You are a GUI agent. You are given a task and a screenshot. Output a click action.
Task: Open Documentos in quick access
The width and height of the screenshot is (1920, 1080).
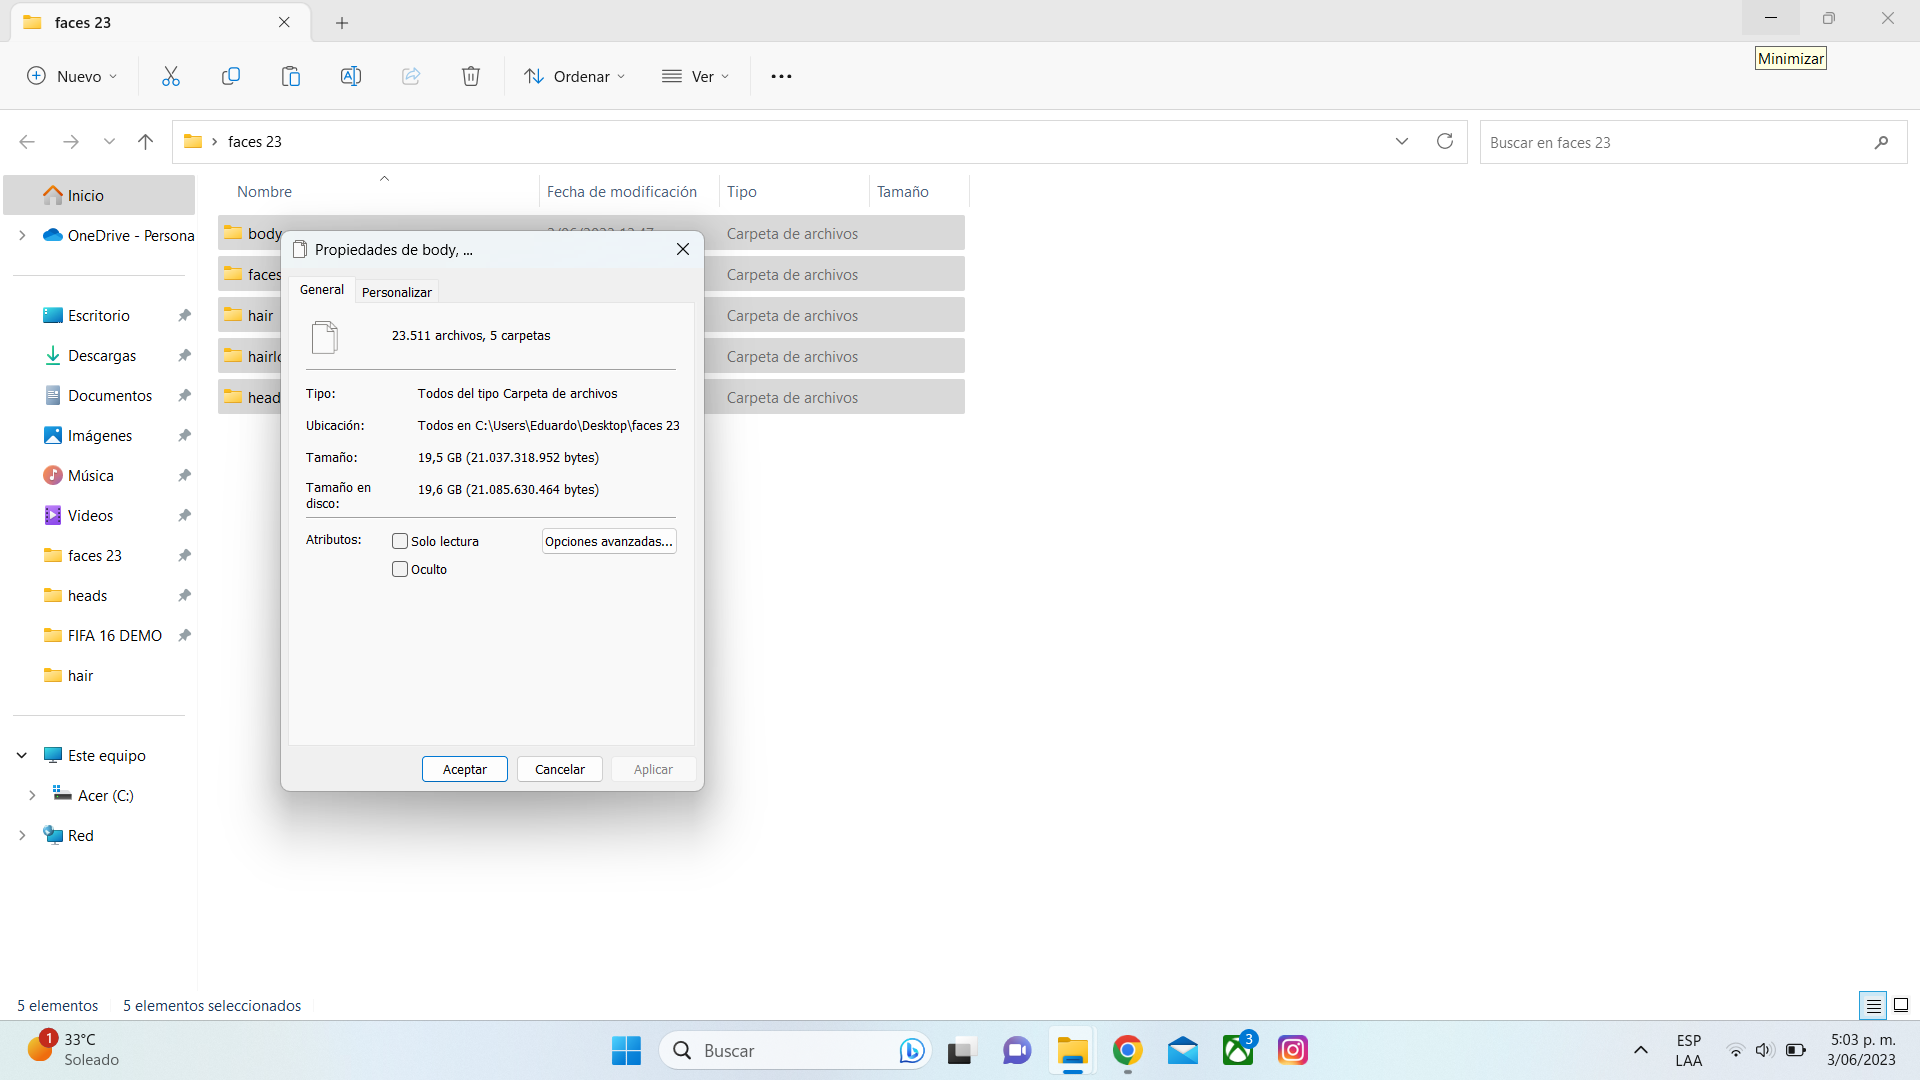110,395
